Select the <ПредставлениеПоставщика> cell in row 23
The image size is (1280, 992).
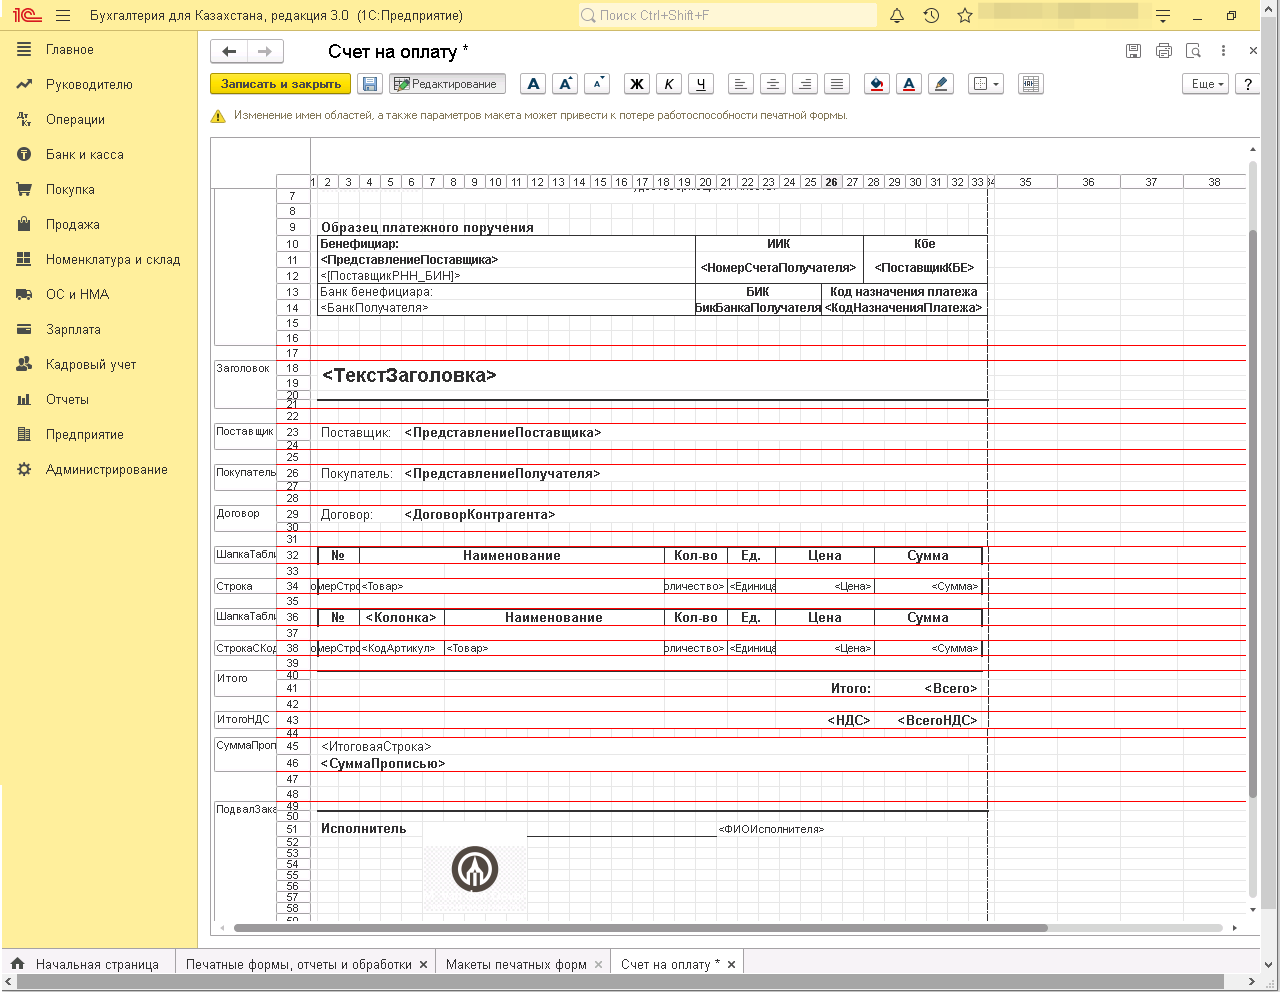coord(503,433)
